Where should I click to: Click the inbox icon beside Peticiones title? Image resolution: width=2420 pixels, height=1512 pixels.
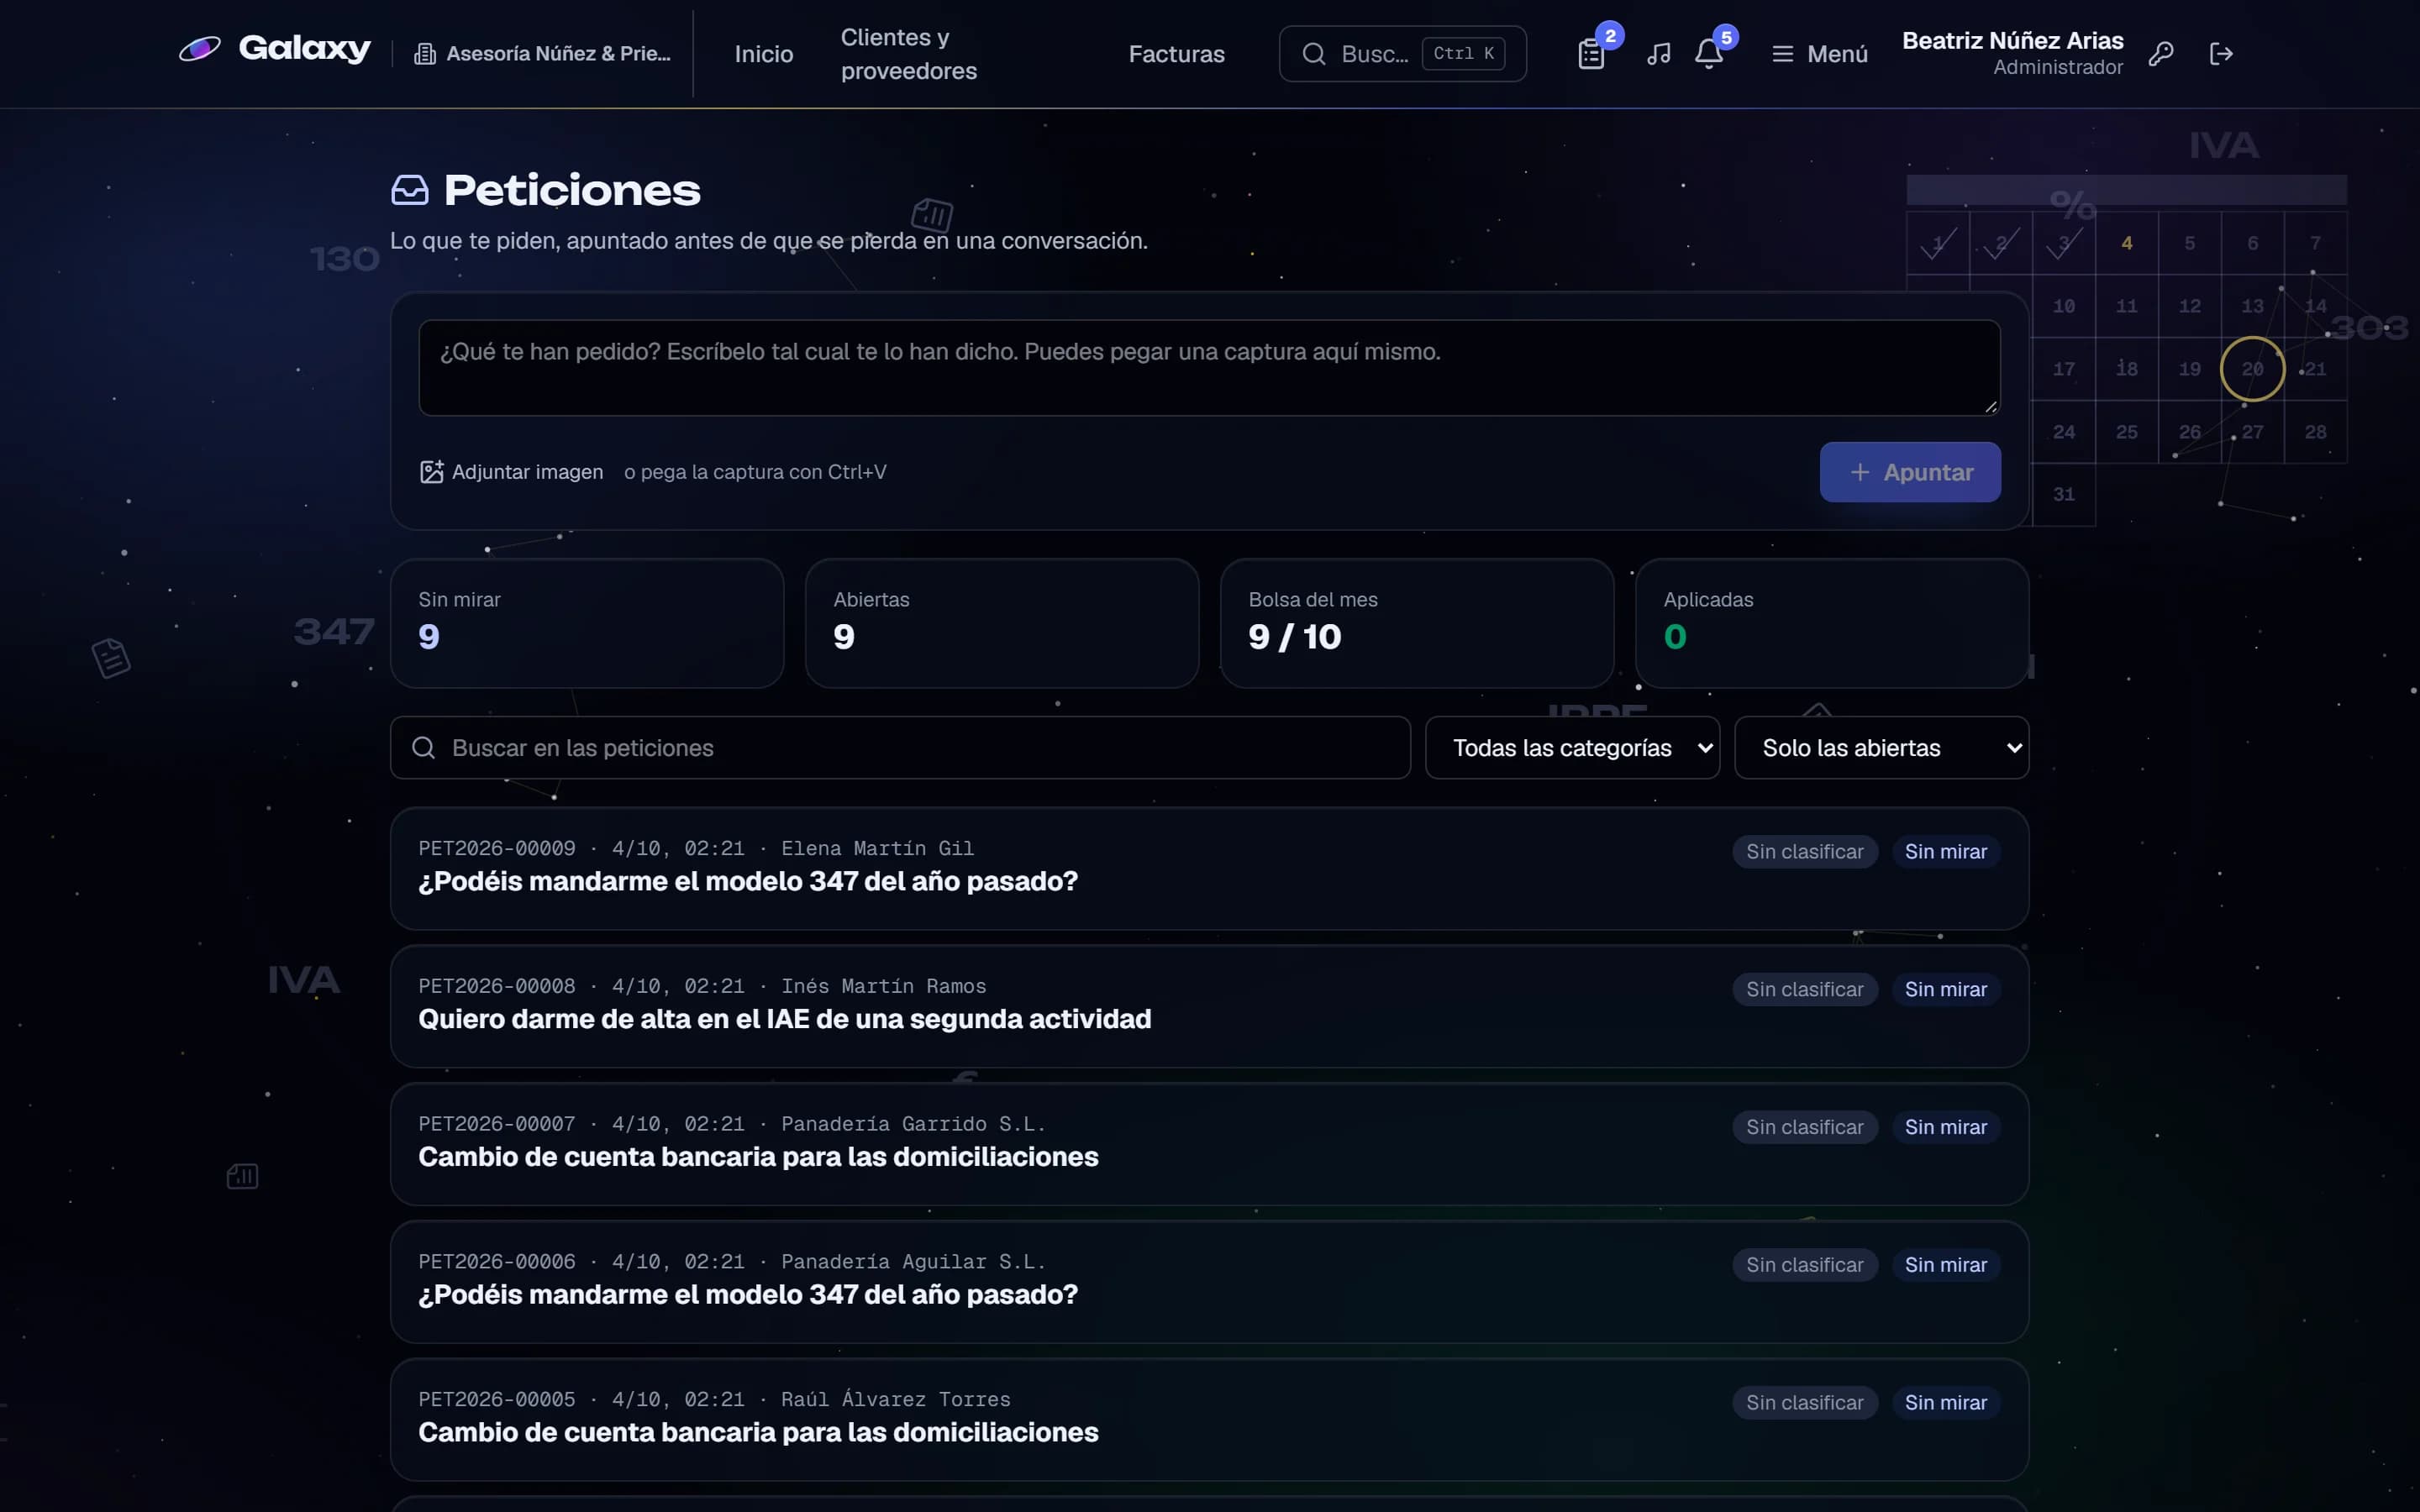[x=410, y=190]
